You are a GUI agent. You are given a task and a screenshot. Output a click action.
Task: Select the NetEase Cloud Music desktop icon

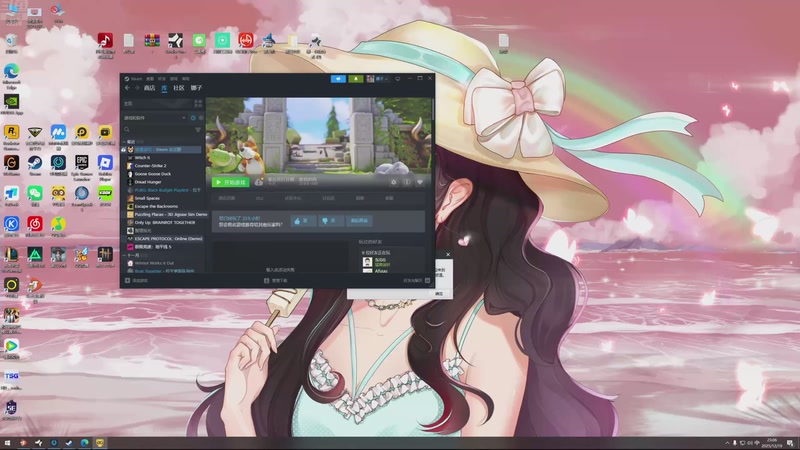coord(35,227)
